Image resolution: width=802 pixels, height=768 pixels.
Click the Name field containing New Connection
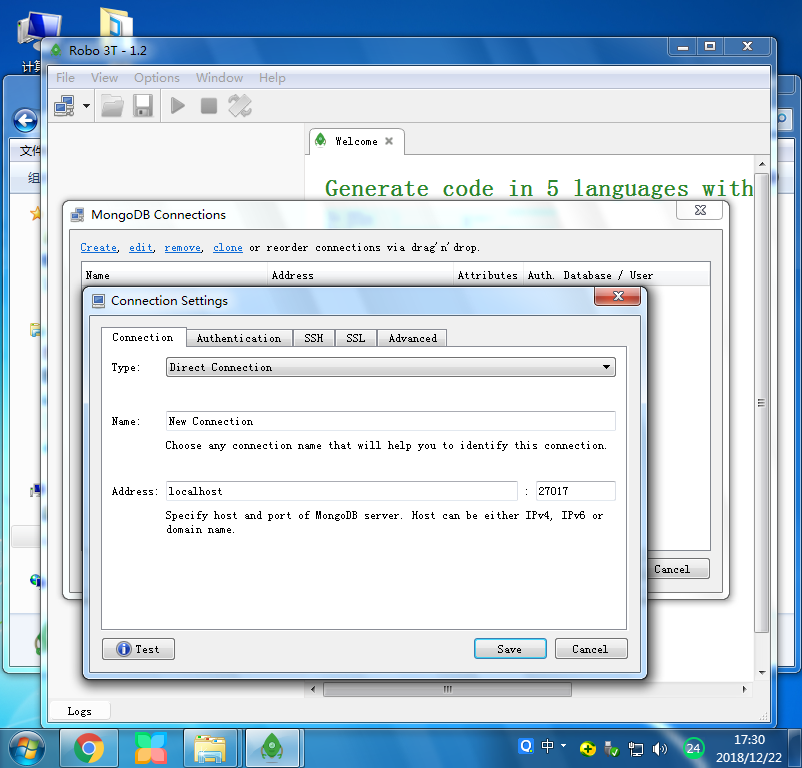[391, 421]
